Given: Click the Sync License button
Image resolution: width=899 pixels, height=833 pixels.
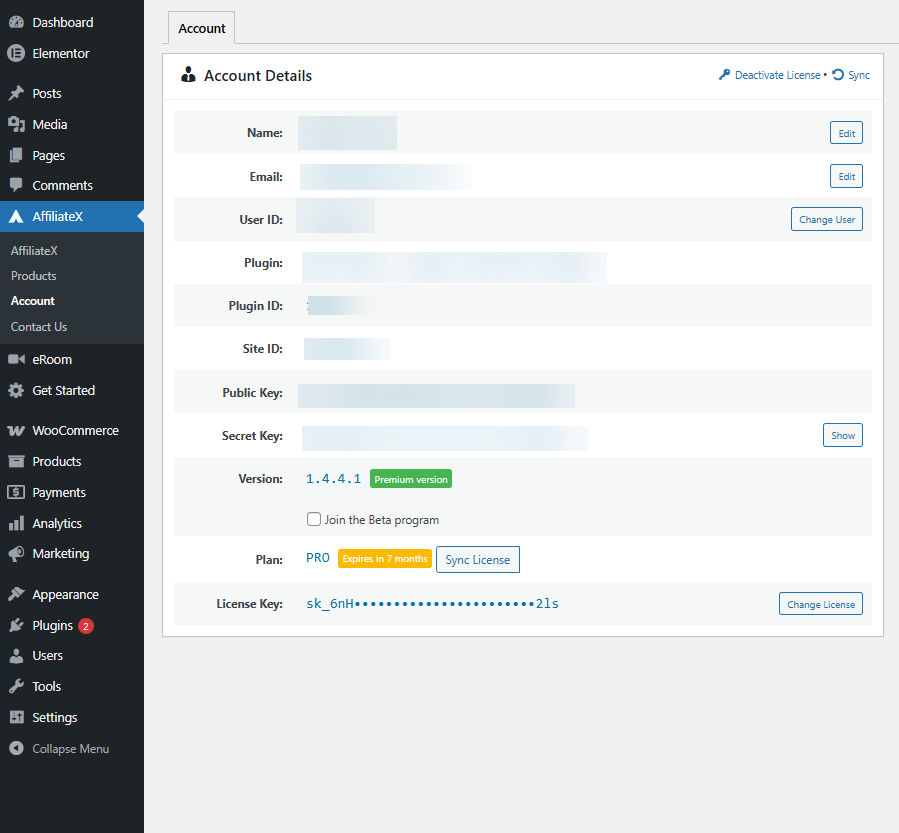Looking at the screenshot, I should [x=478, y=560].
